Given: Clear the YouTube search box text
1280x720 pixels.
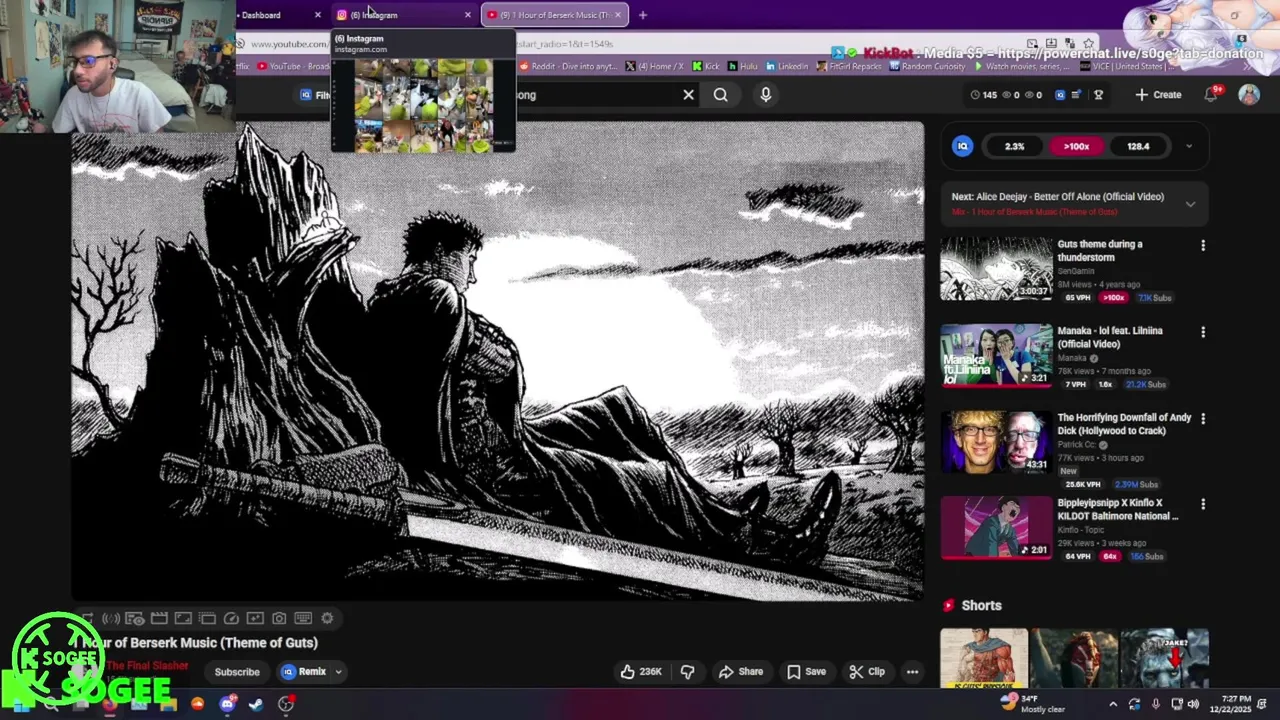Looking at the screenshot, I should pos(688,95).
